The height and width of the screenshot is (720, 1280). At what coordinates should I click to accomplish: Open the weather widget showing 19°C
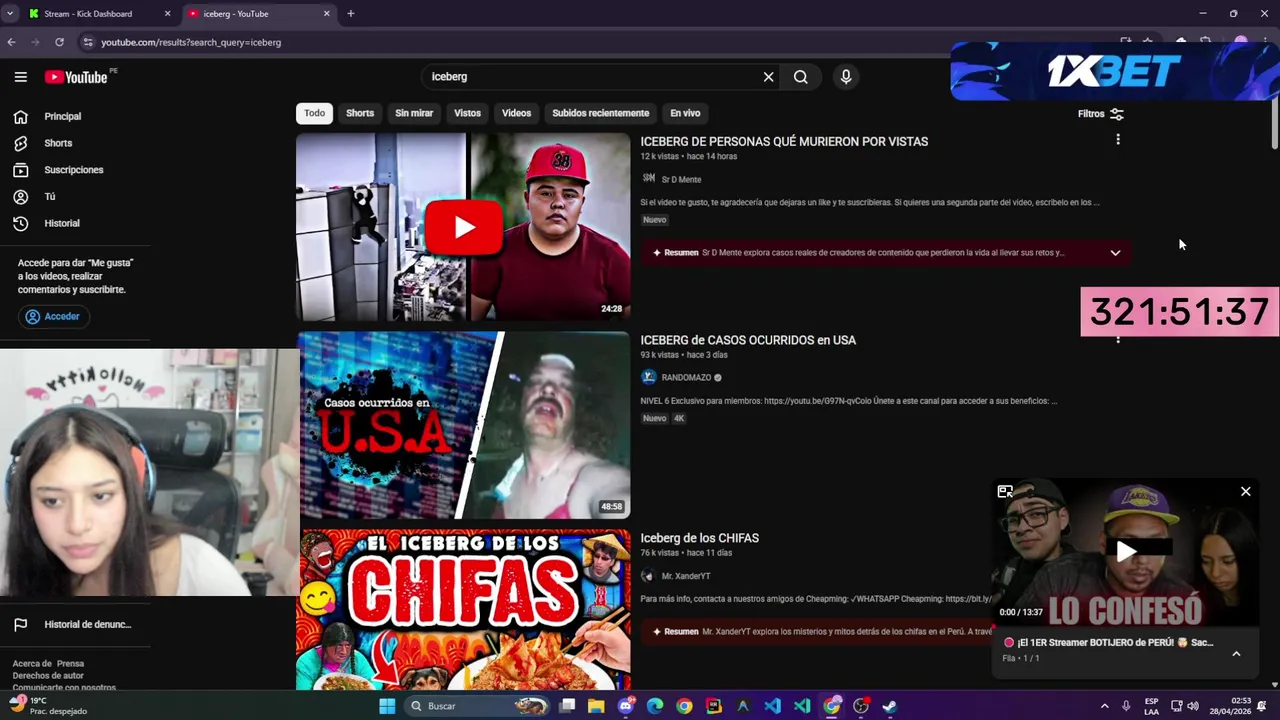[48, 706]
